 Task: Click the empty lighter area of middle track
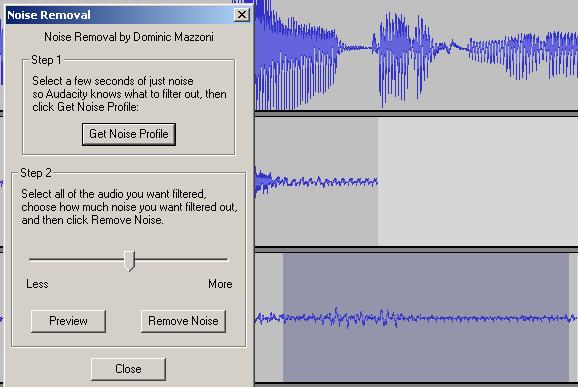click(478, 181)
